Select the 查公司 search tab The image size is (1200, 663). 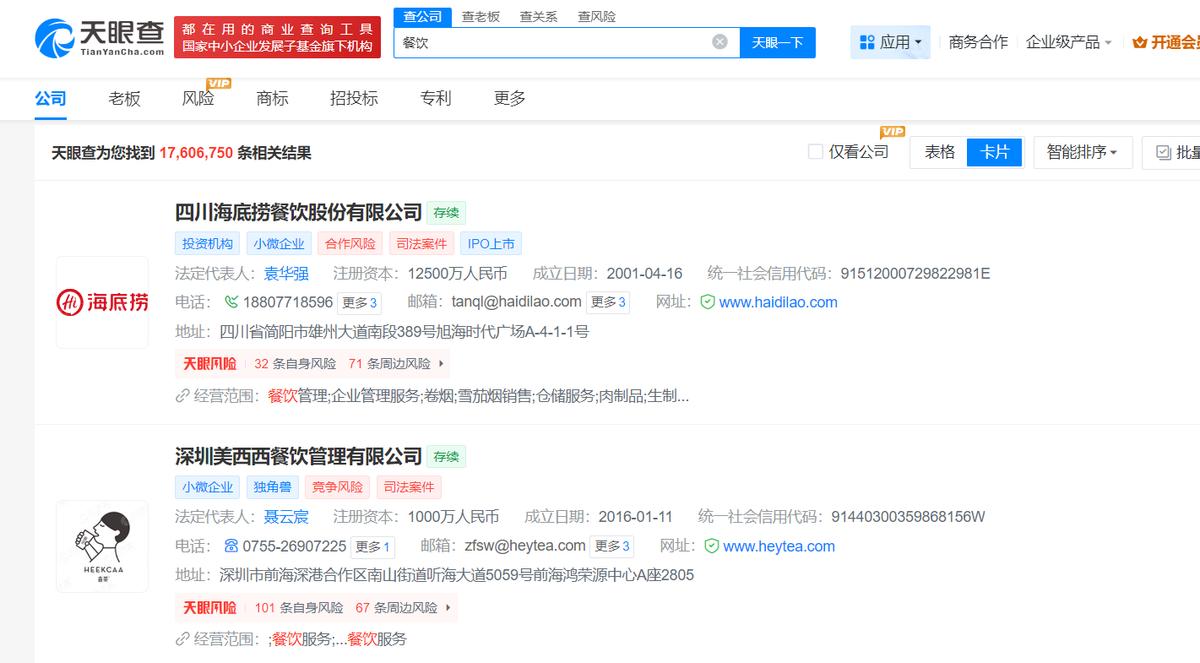(423, 16)
